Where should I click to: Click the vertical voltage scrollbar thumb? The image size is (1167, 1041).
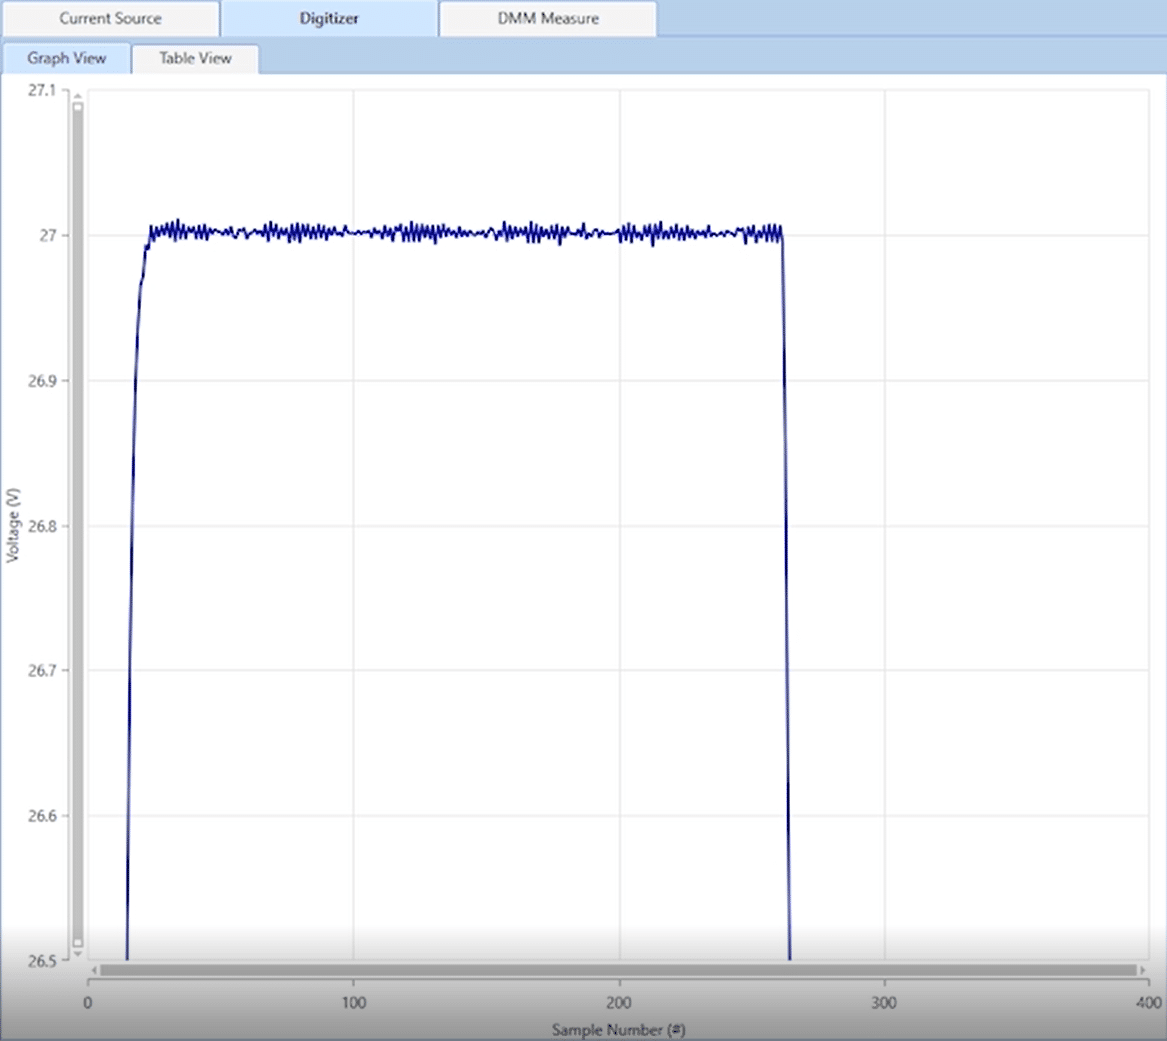[77, 525]
